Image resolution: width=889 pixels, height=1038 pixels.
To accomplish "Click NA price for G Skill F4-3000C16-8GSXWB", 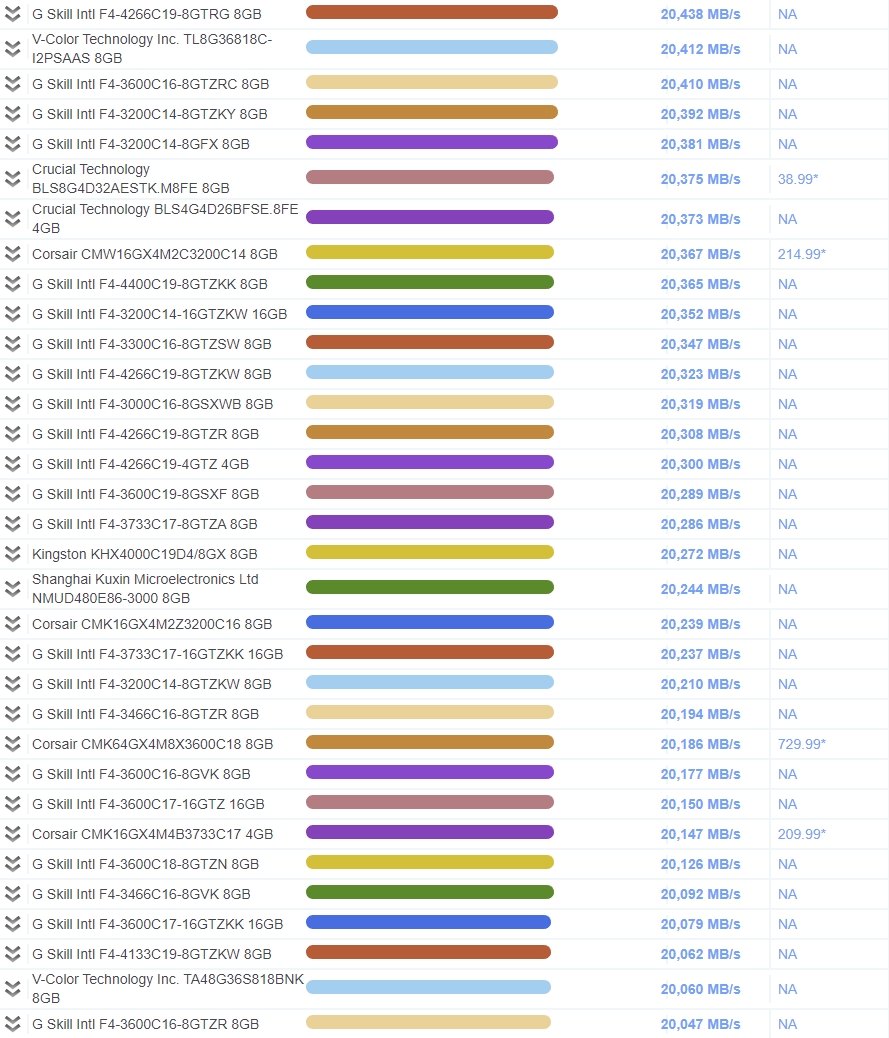I will (x=787, y=404).
